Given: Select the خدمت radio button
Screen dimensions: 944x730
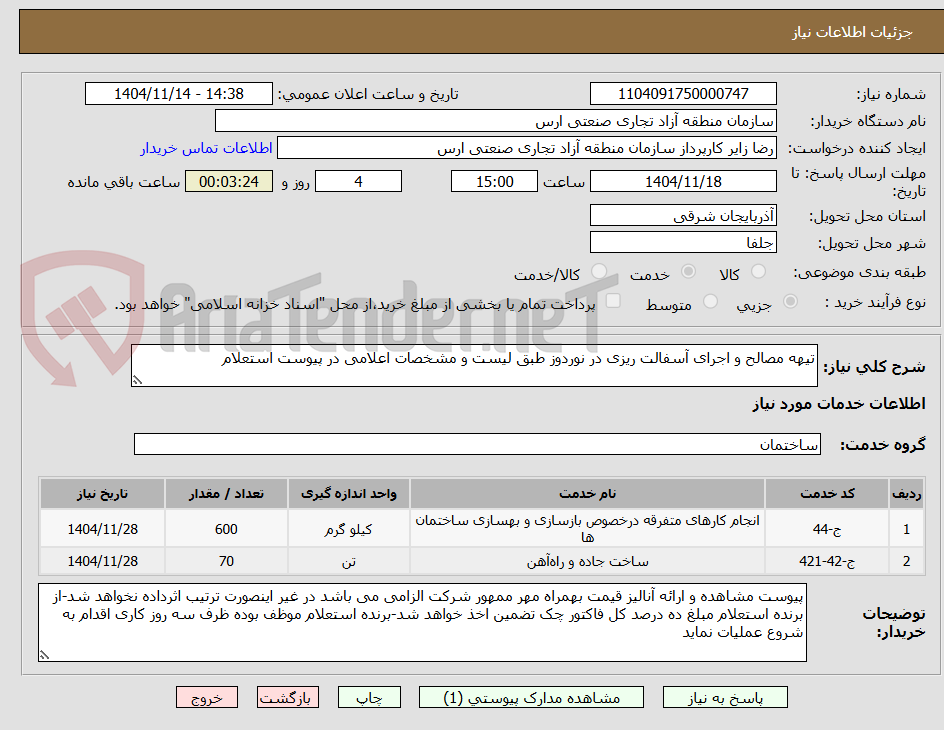Looking at the screenshot, I should pyautogui.click(x=688, y=272).
